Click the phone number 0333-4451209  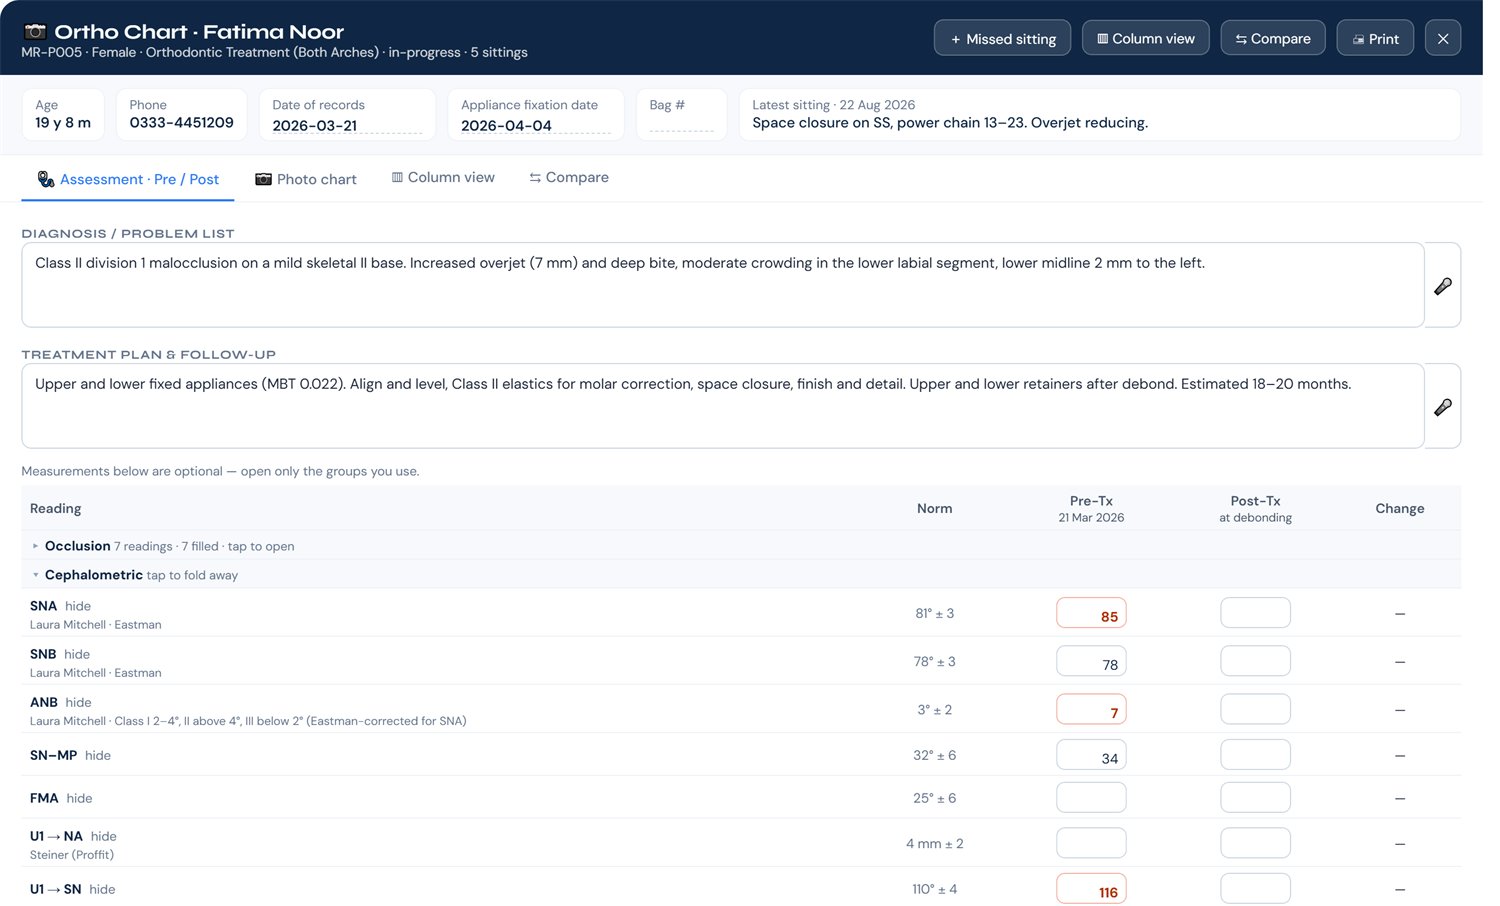point(181,123)
